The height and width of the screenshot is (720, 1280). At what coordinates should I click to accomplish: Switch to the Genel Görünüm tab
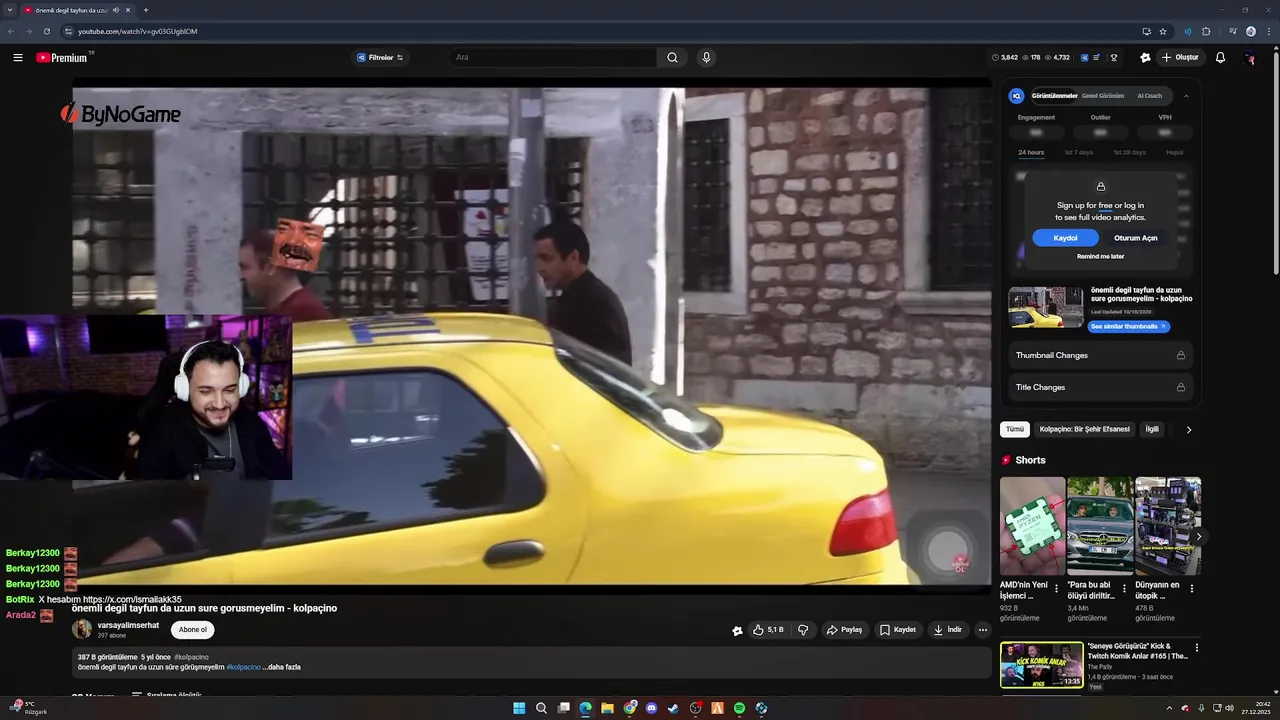click(x=1103, y=96)
